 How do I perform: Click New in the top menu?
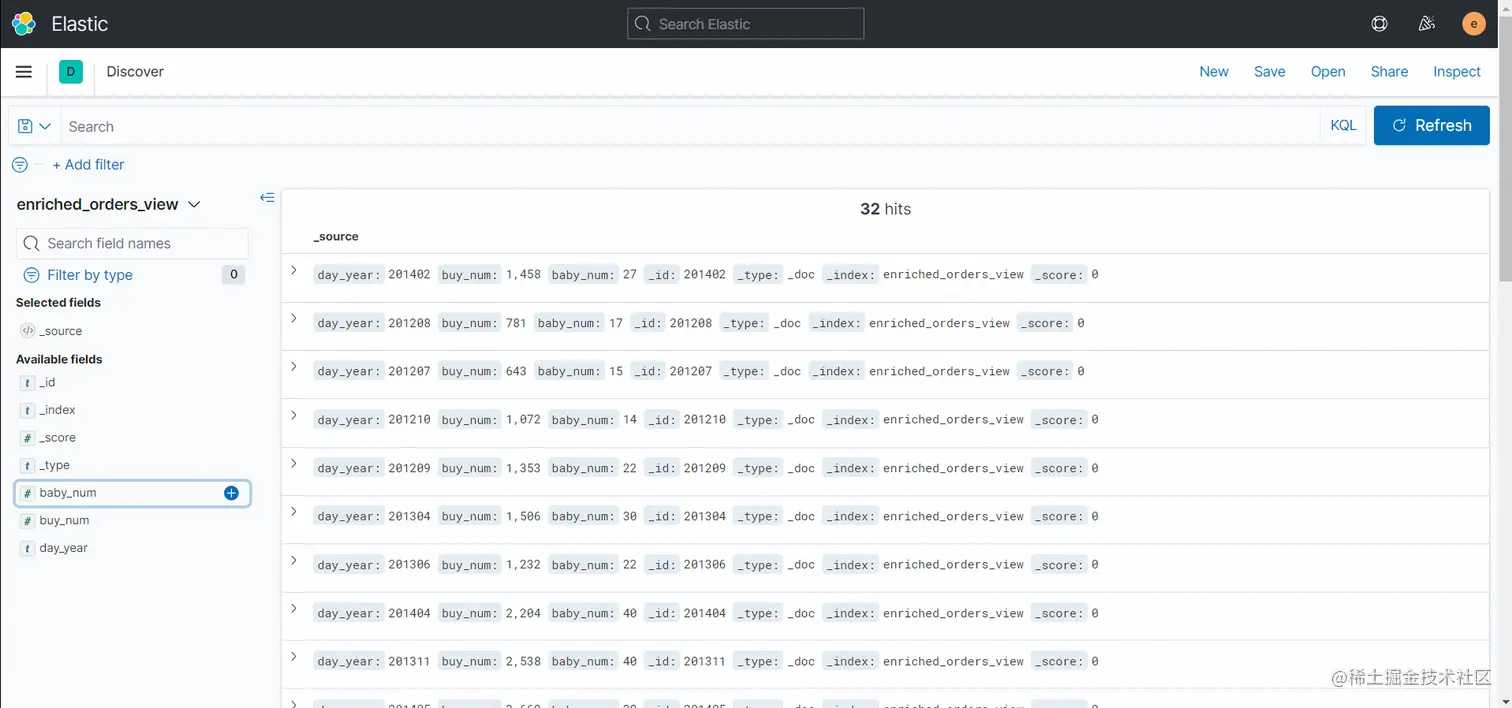coord(1214,72)
